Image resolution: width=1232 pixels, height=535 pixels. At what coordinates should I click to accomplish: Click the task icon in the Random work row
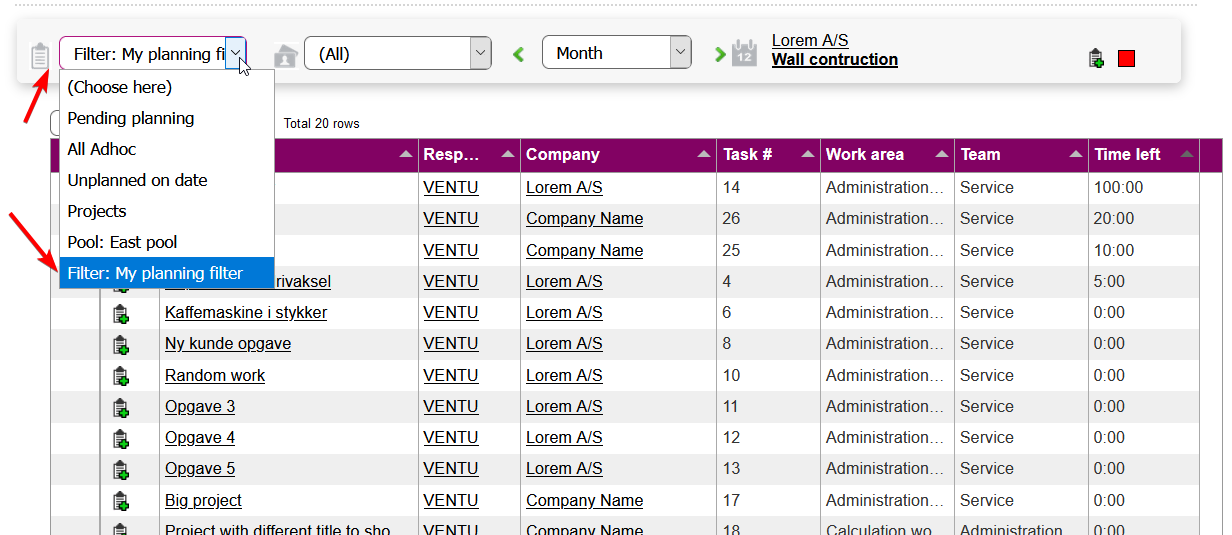click(x=121, y=377)
